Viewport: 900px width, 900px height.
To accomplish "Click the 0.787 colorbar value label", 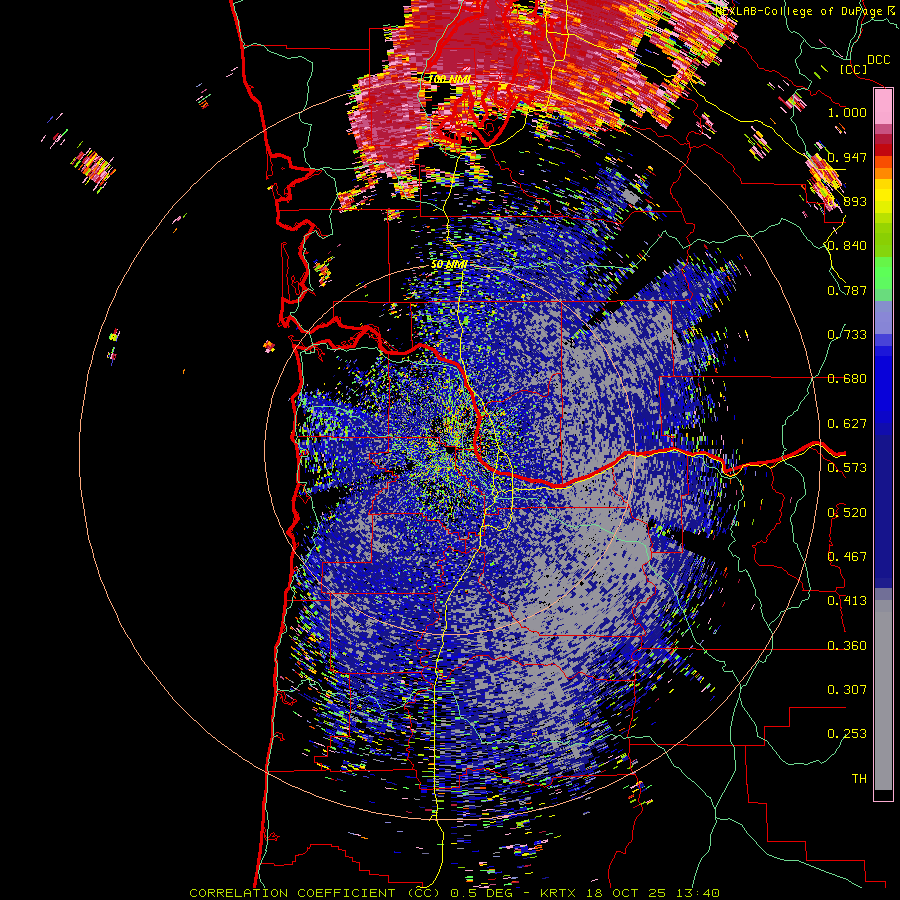I will (x=847, y=290).
